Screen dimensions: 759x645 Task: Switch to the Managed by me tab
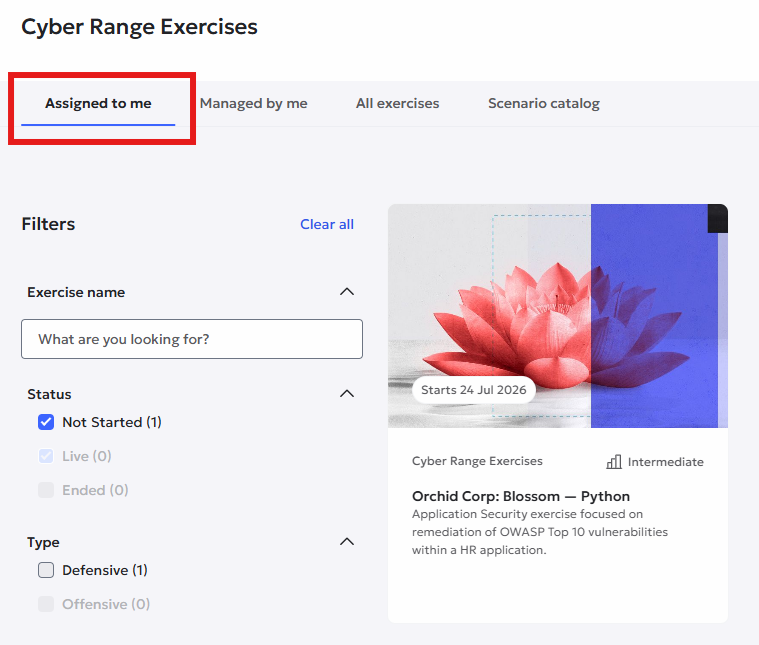(254, 104)
